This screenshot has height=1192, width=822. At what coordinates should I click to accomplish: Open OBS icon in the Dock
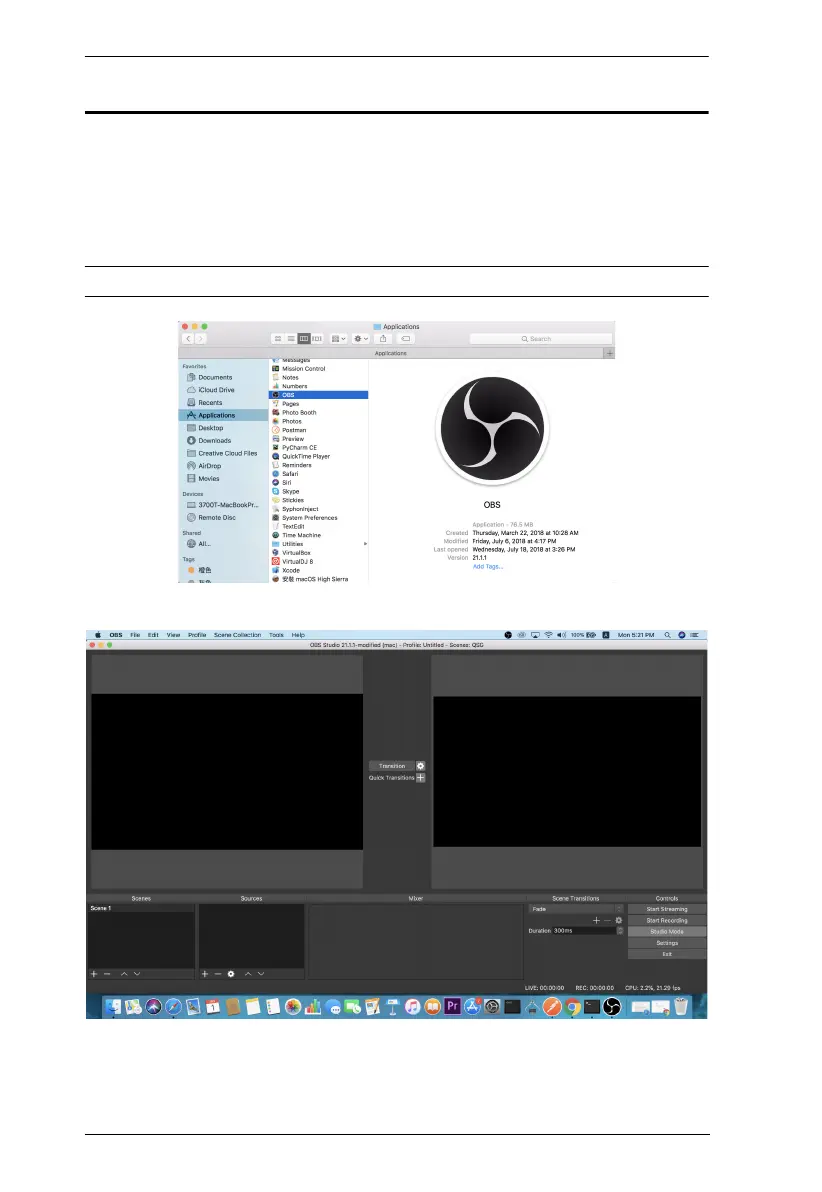point(613,1008)
